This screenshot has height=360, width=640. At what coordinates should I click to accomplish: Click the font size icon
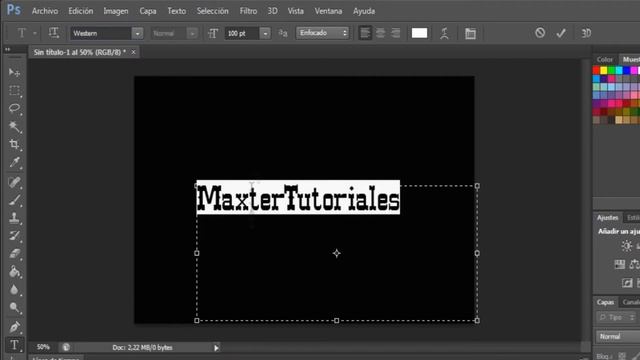click(213, 33)
